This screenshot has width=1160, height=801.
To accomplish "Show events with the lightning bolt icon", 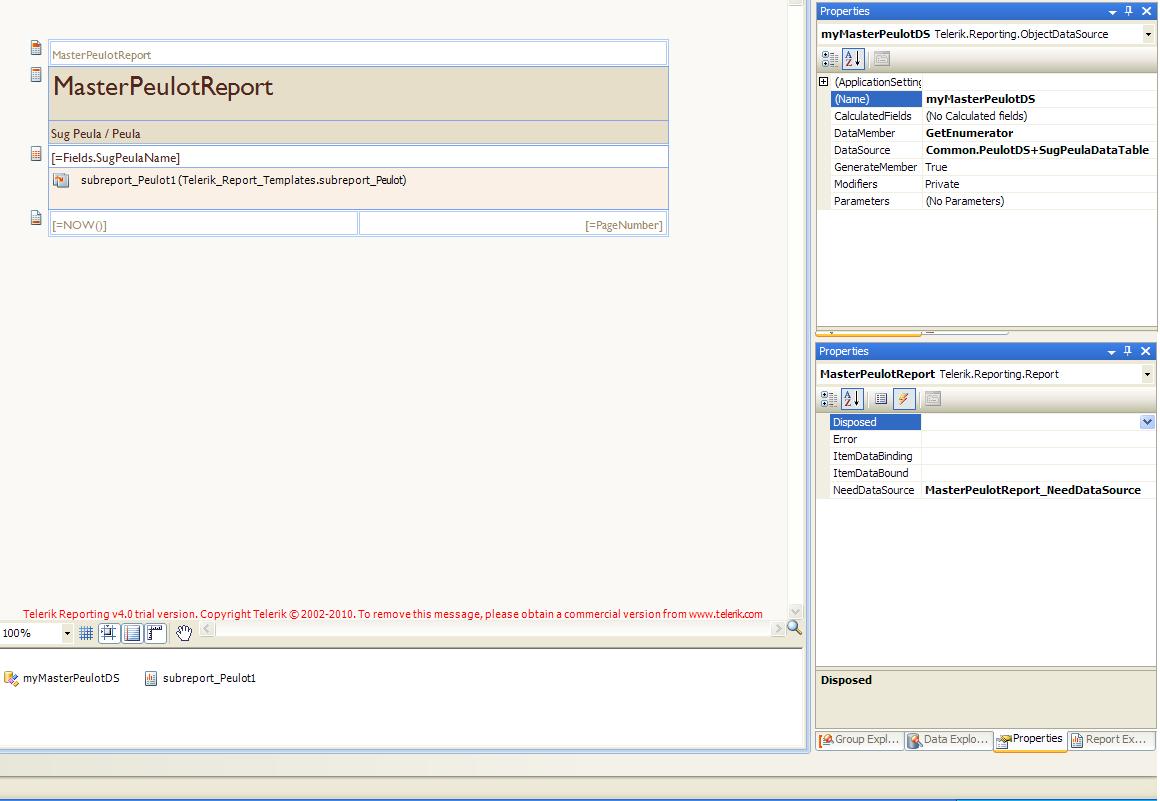I will [x=904, y=399].
